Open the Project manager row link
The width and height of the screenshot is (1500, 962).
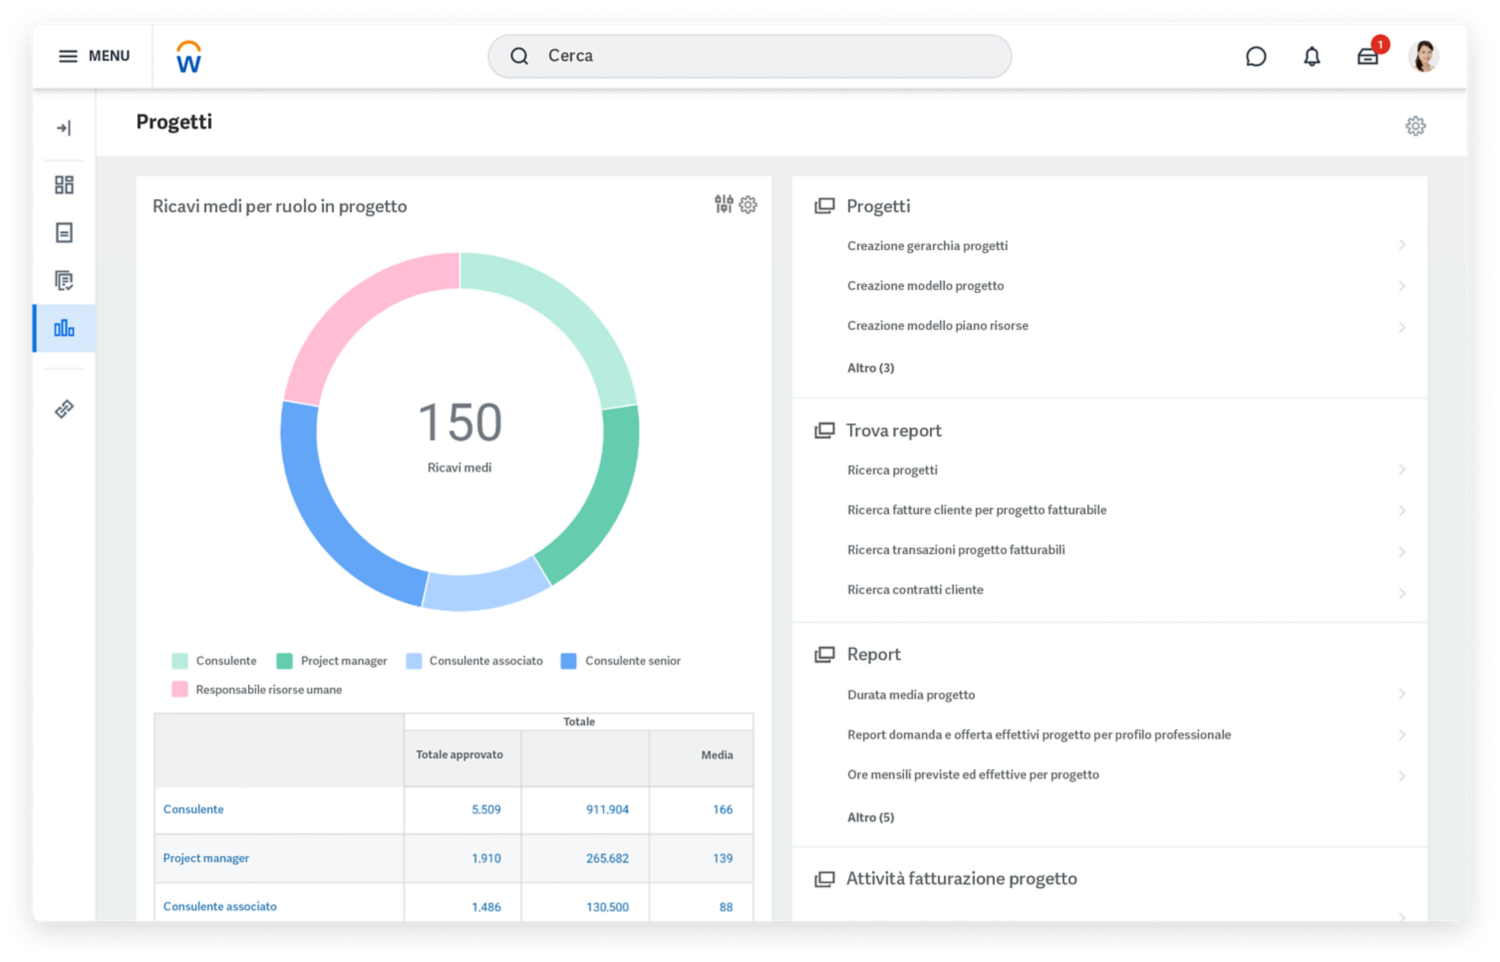206,858
